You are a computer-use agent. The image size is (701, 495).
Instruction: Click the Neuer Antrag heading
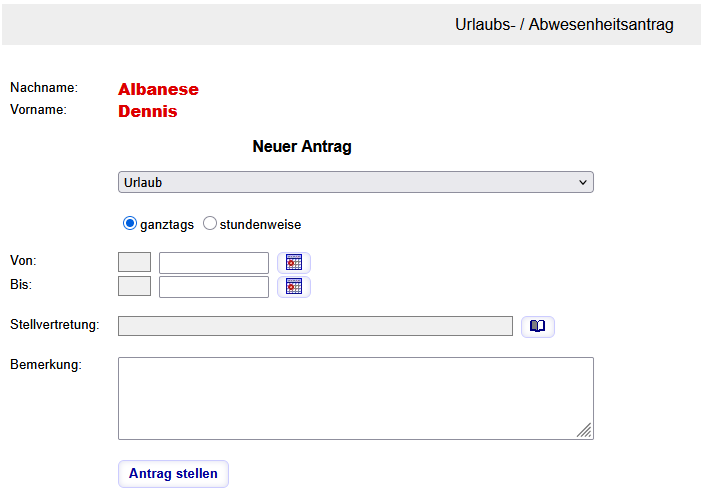click(302, 147)
